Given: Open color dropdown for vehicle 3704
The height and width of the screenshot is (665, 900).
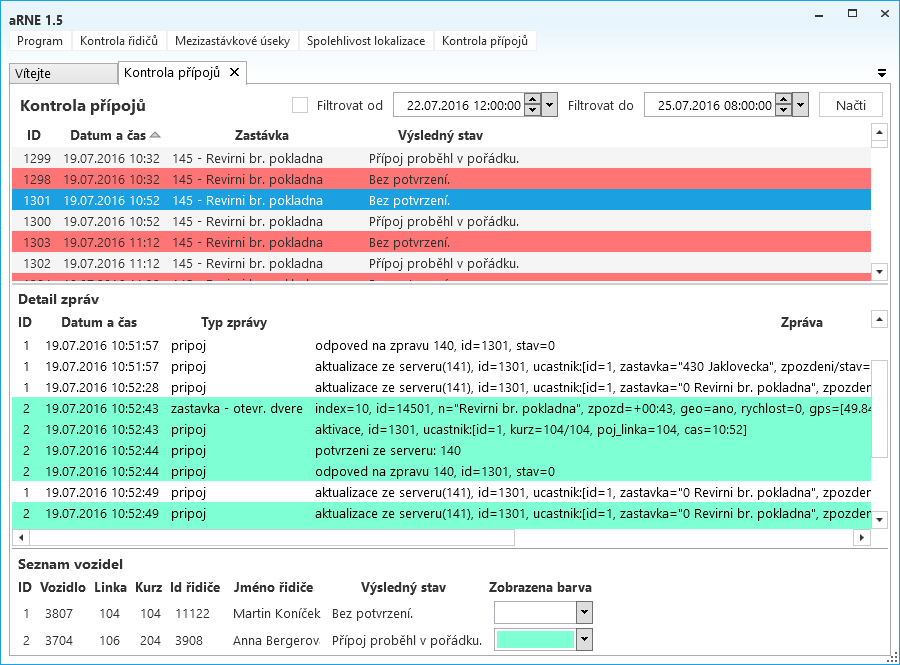Looking at the screenshot, I should pyautogui.click(x=584, y=639).
